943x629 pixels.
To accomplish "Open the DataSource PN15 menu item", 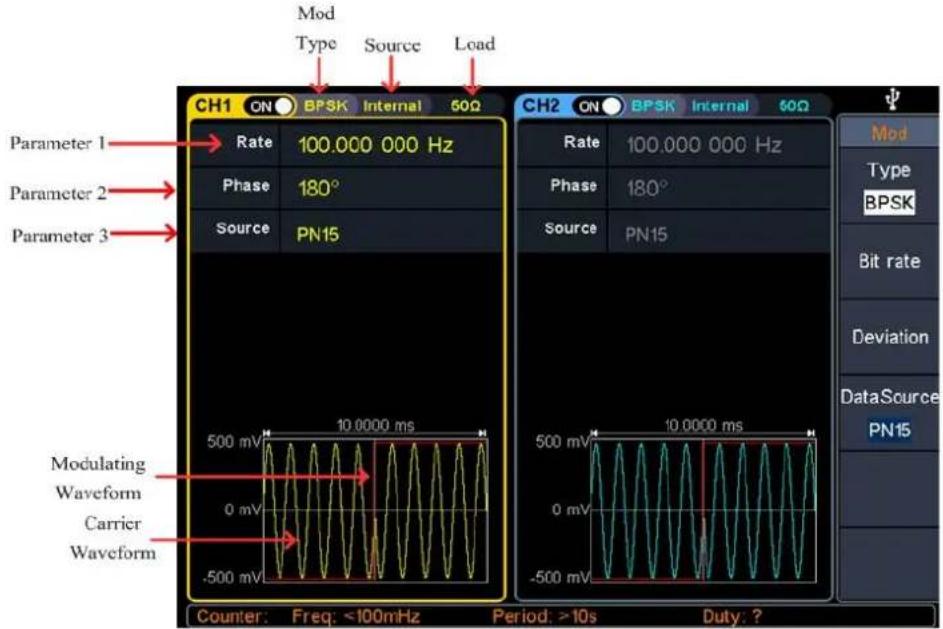I will coord(889,414).
